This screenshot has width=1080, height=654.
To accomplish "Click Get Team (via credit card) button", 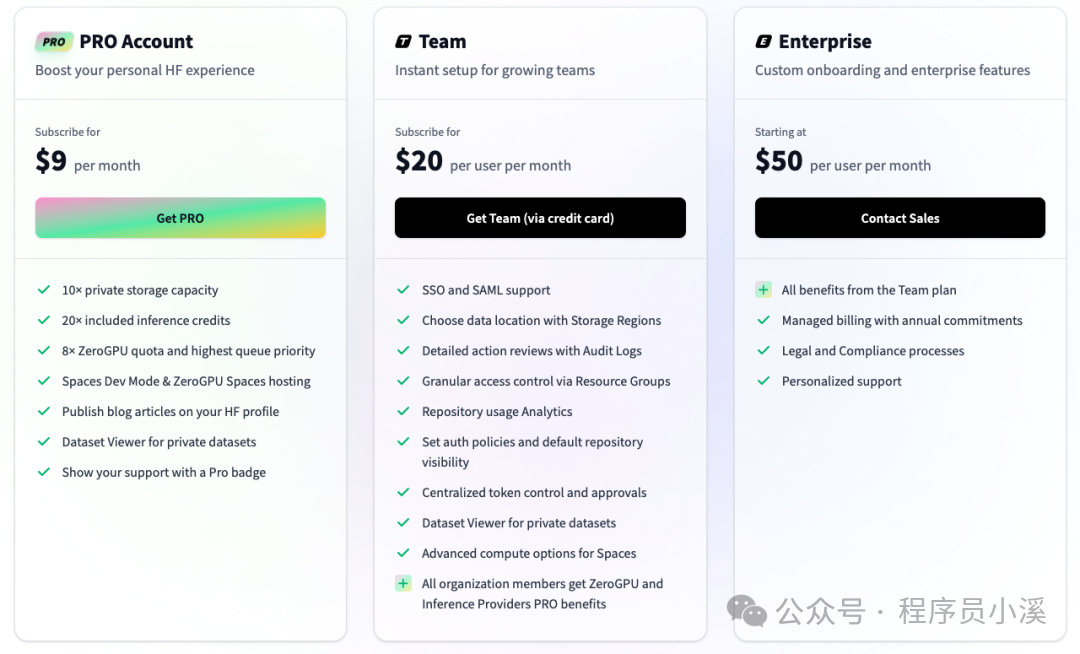I will (x=540, y=218).
